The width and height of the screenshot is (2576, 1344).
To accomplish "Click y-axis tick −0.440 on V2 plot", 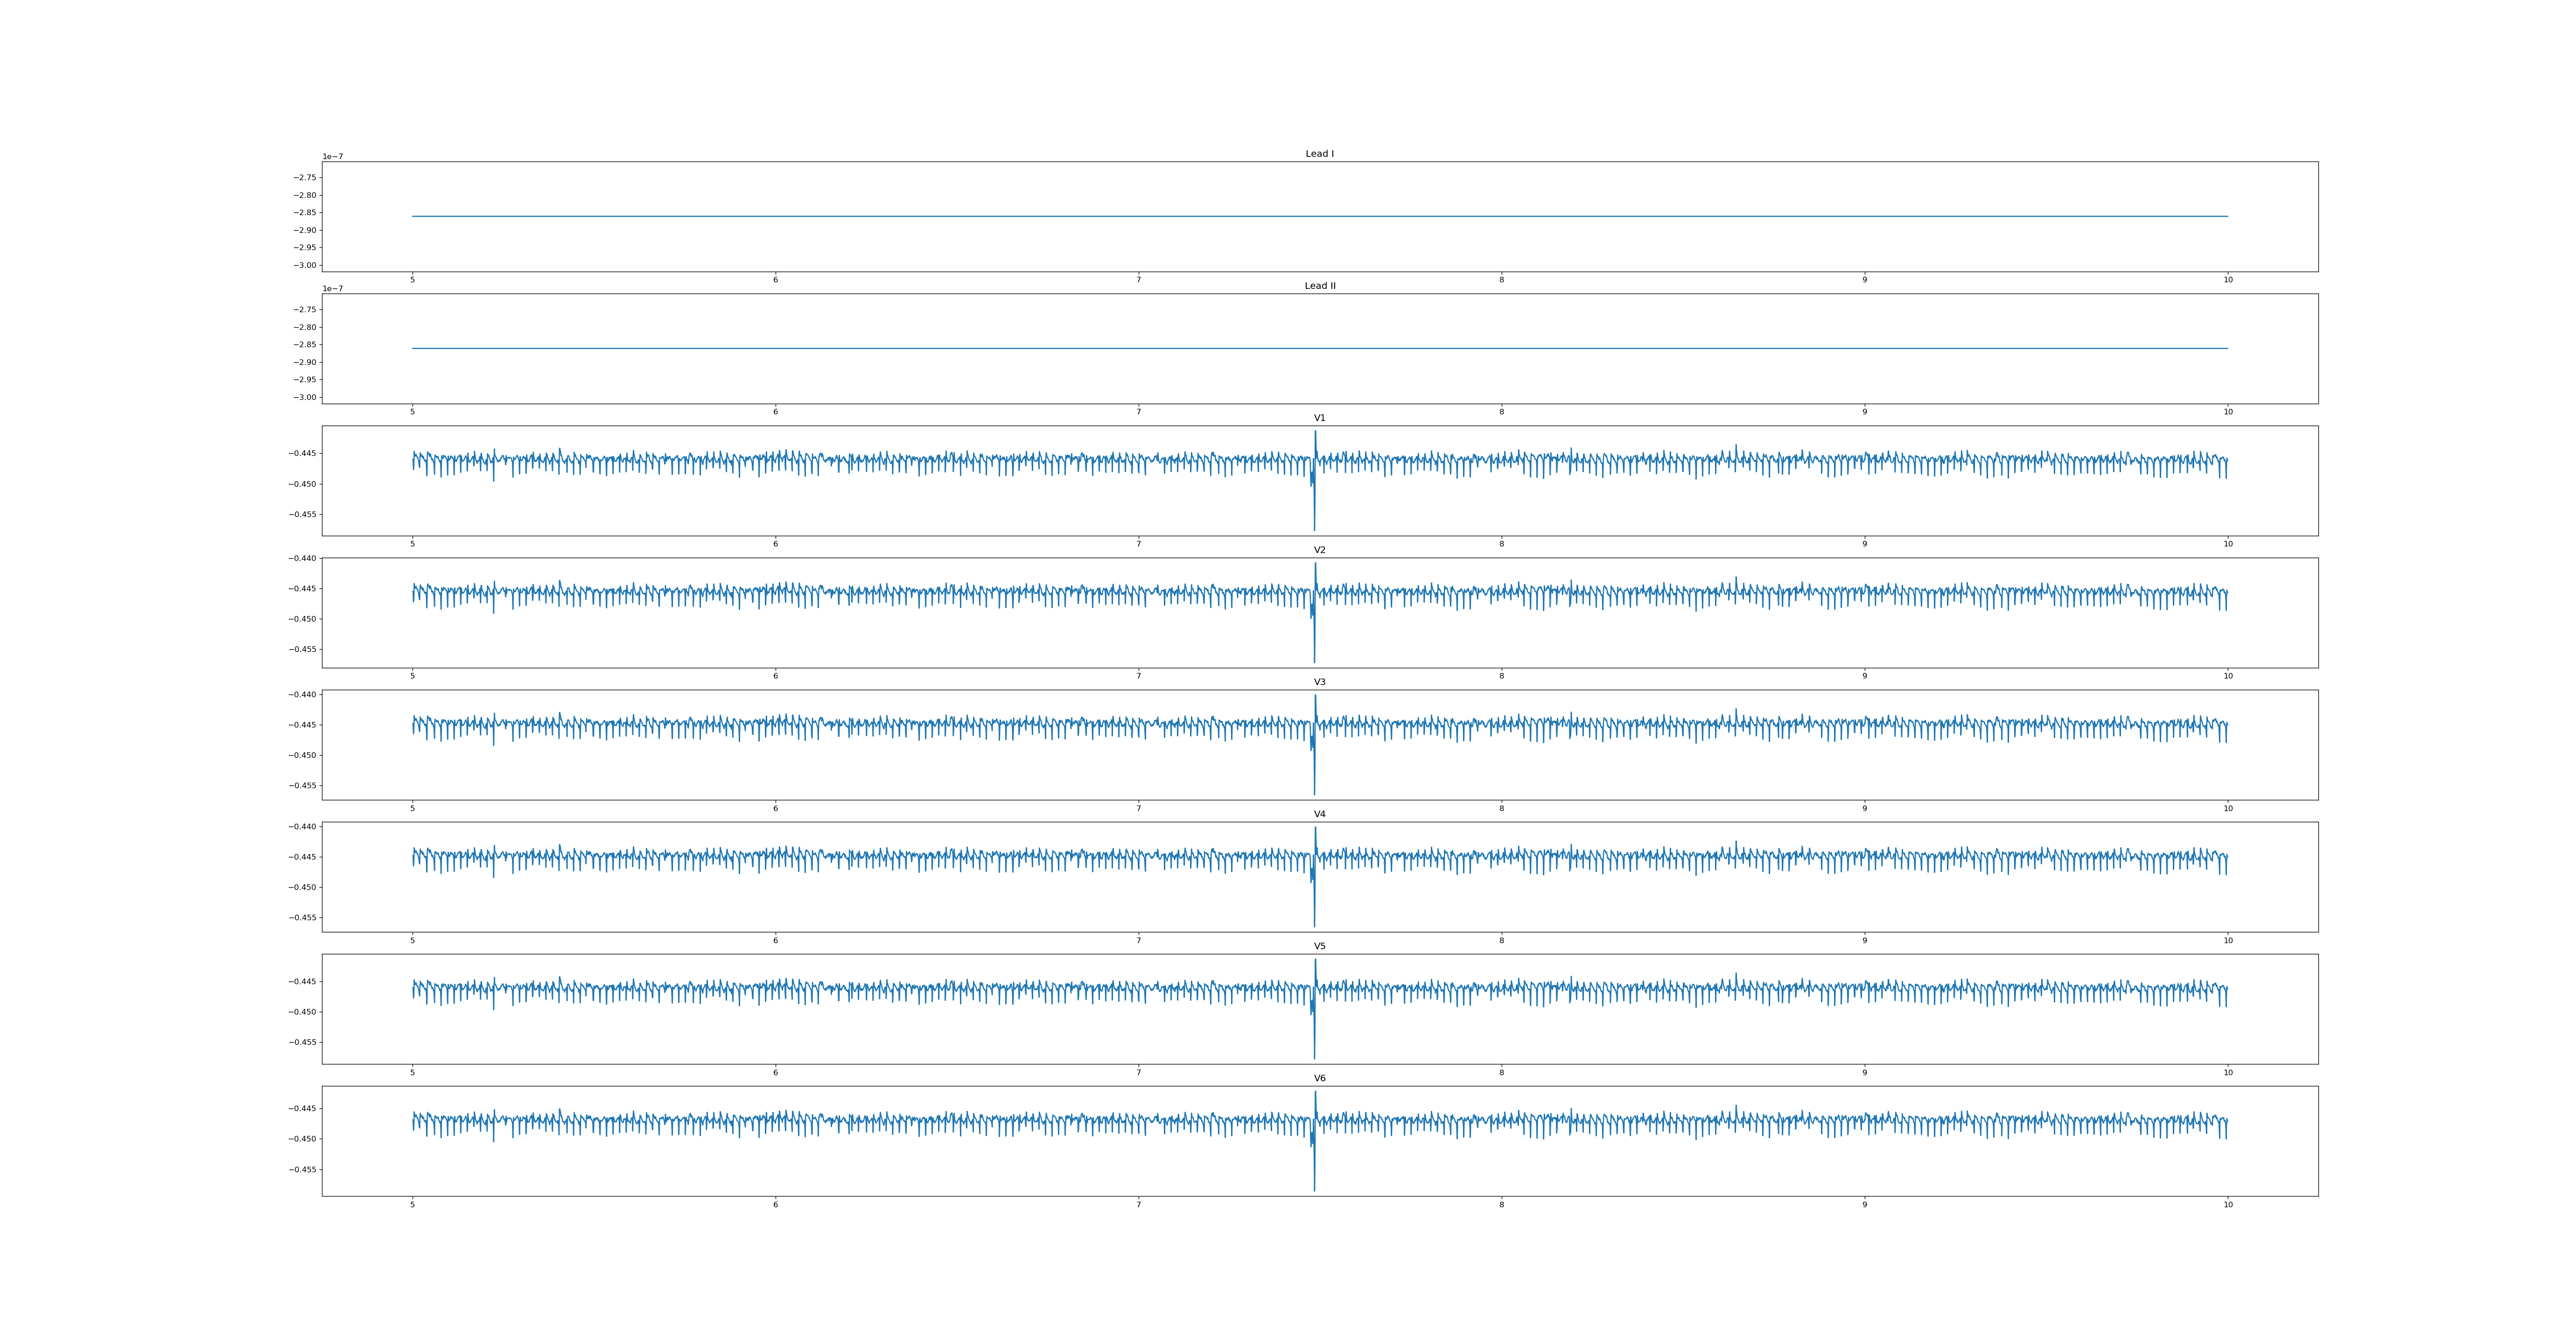I will coord(303,558).
